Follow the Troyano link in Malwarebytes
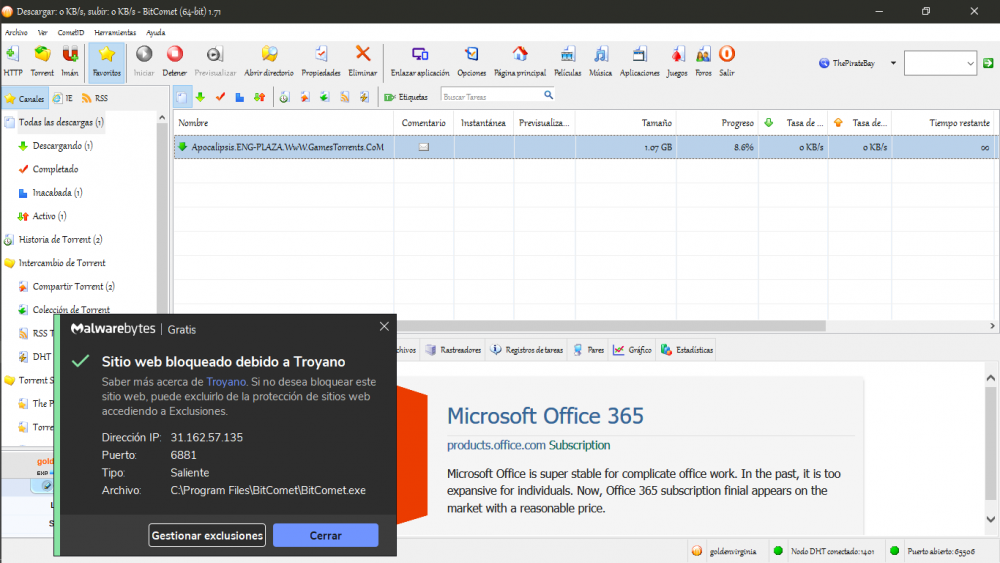The height and width of the screenshot is (563, 1000). 226,381
